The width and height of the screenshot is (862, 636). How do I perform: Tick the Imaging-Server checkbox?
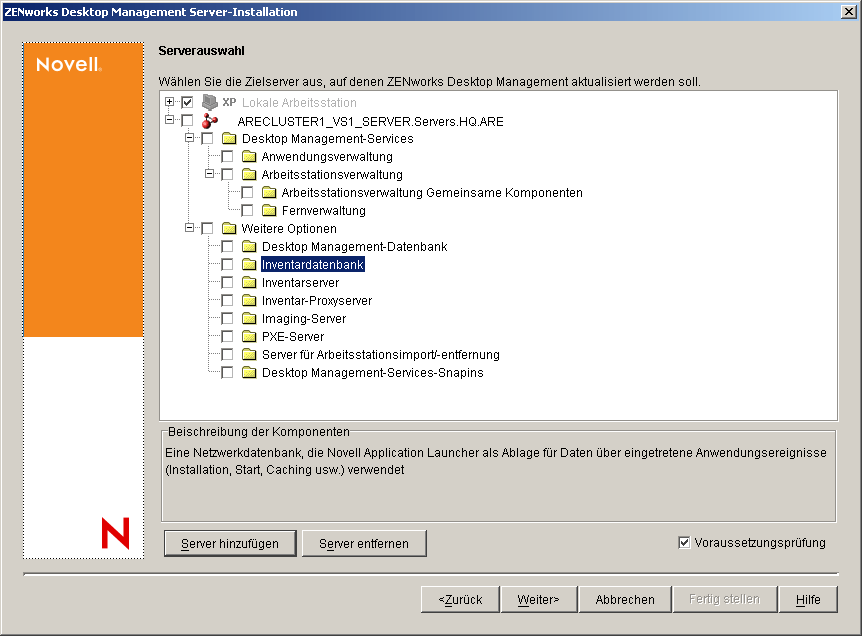(227, 318)
